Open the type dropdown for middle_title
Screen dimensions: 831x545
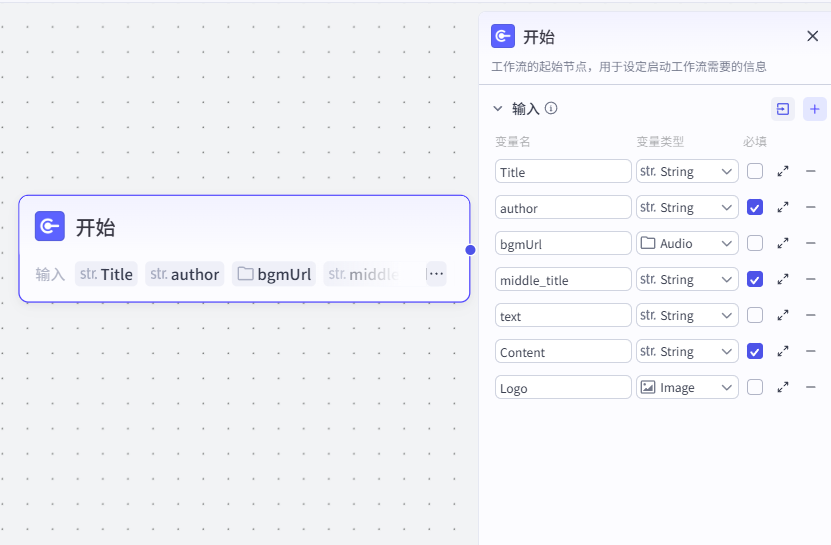tap(687, 279)
